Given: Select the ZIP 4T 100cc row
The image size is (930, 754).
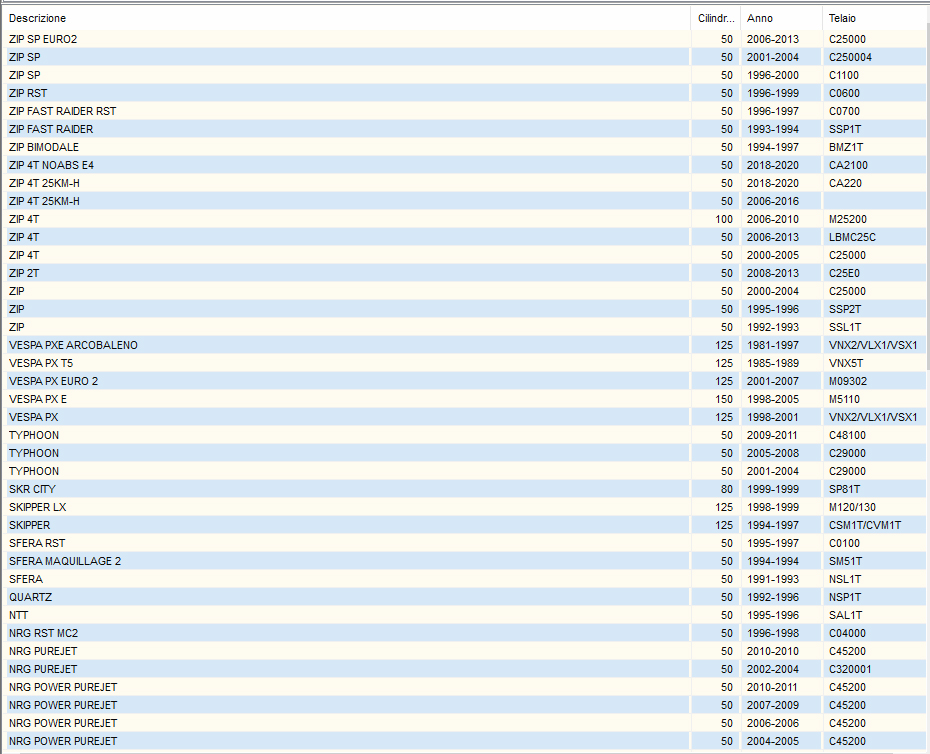Looking at the screenshot, I should pyautogui.click(x=464, y=219).
